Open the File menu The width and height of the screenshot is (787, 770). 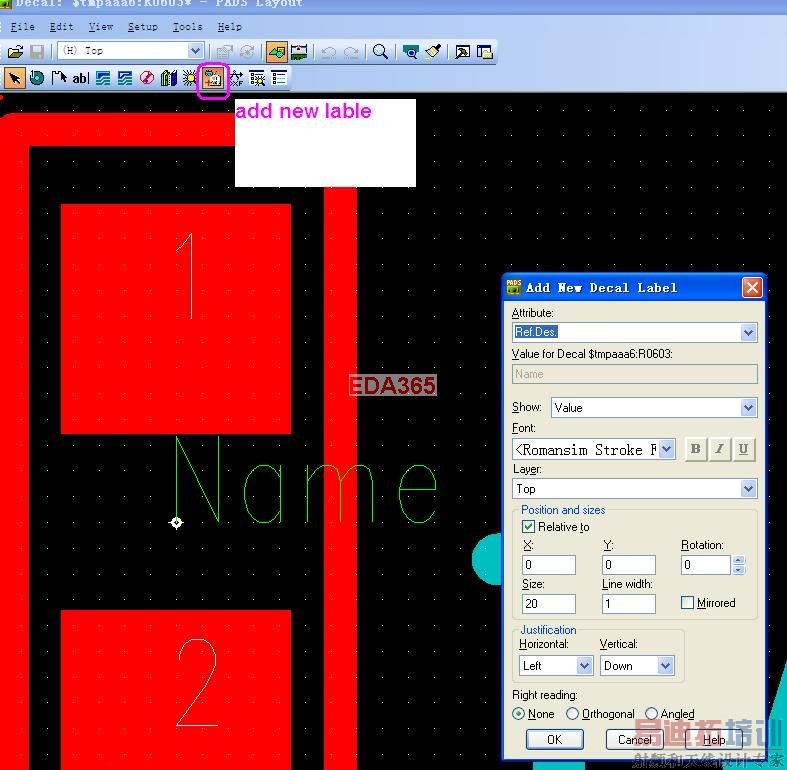(23, 27)
